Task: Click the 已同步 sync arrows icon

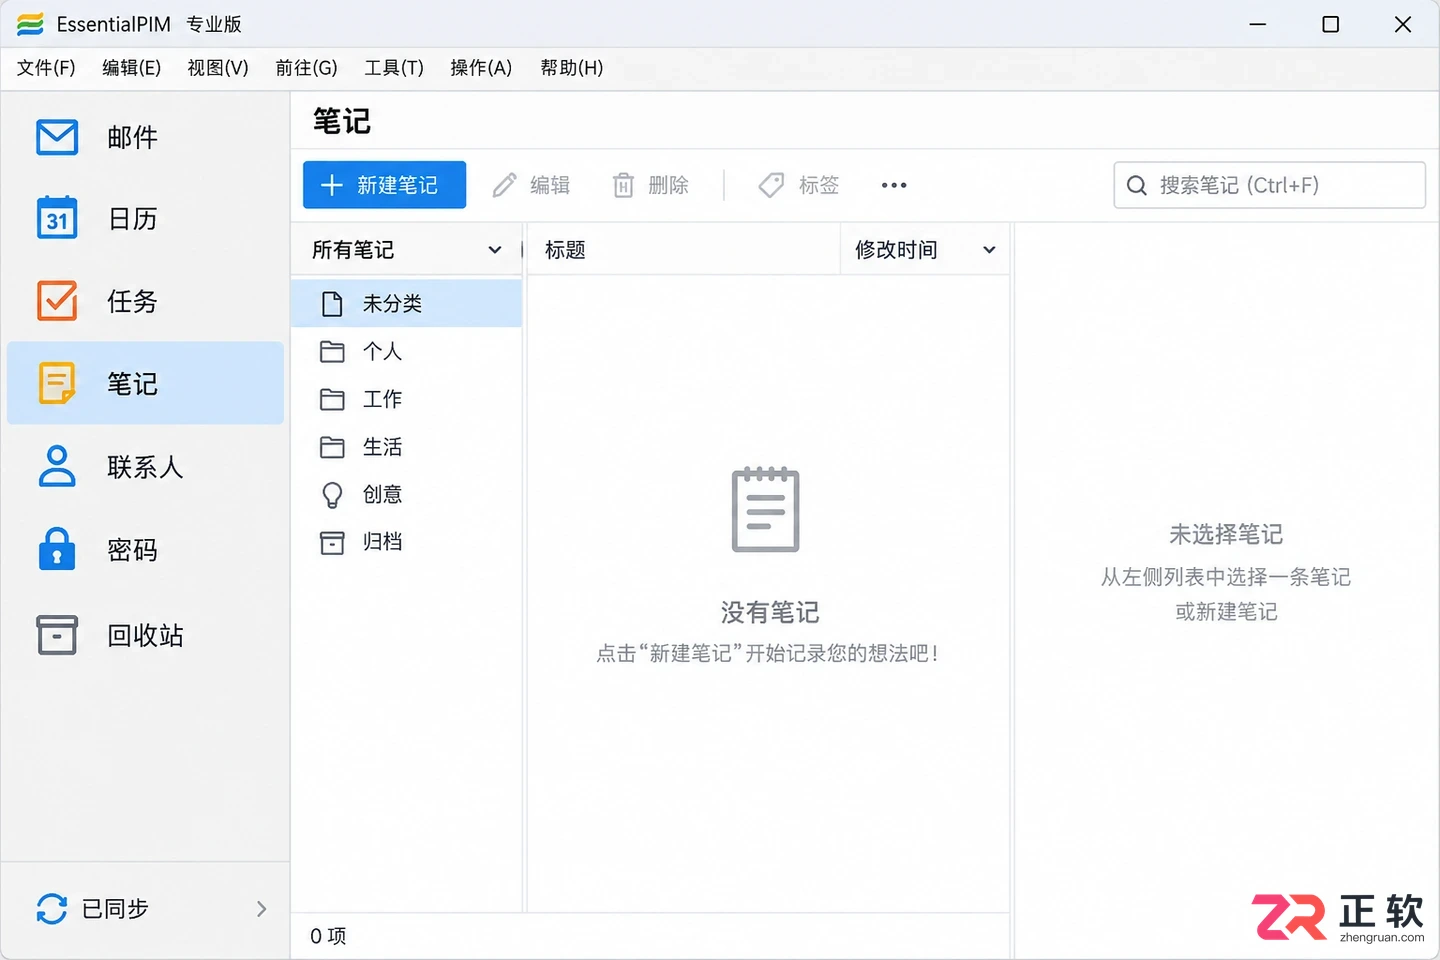Action: pos(52,908)
